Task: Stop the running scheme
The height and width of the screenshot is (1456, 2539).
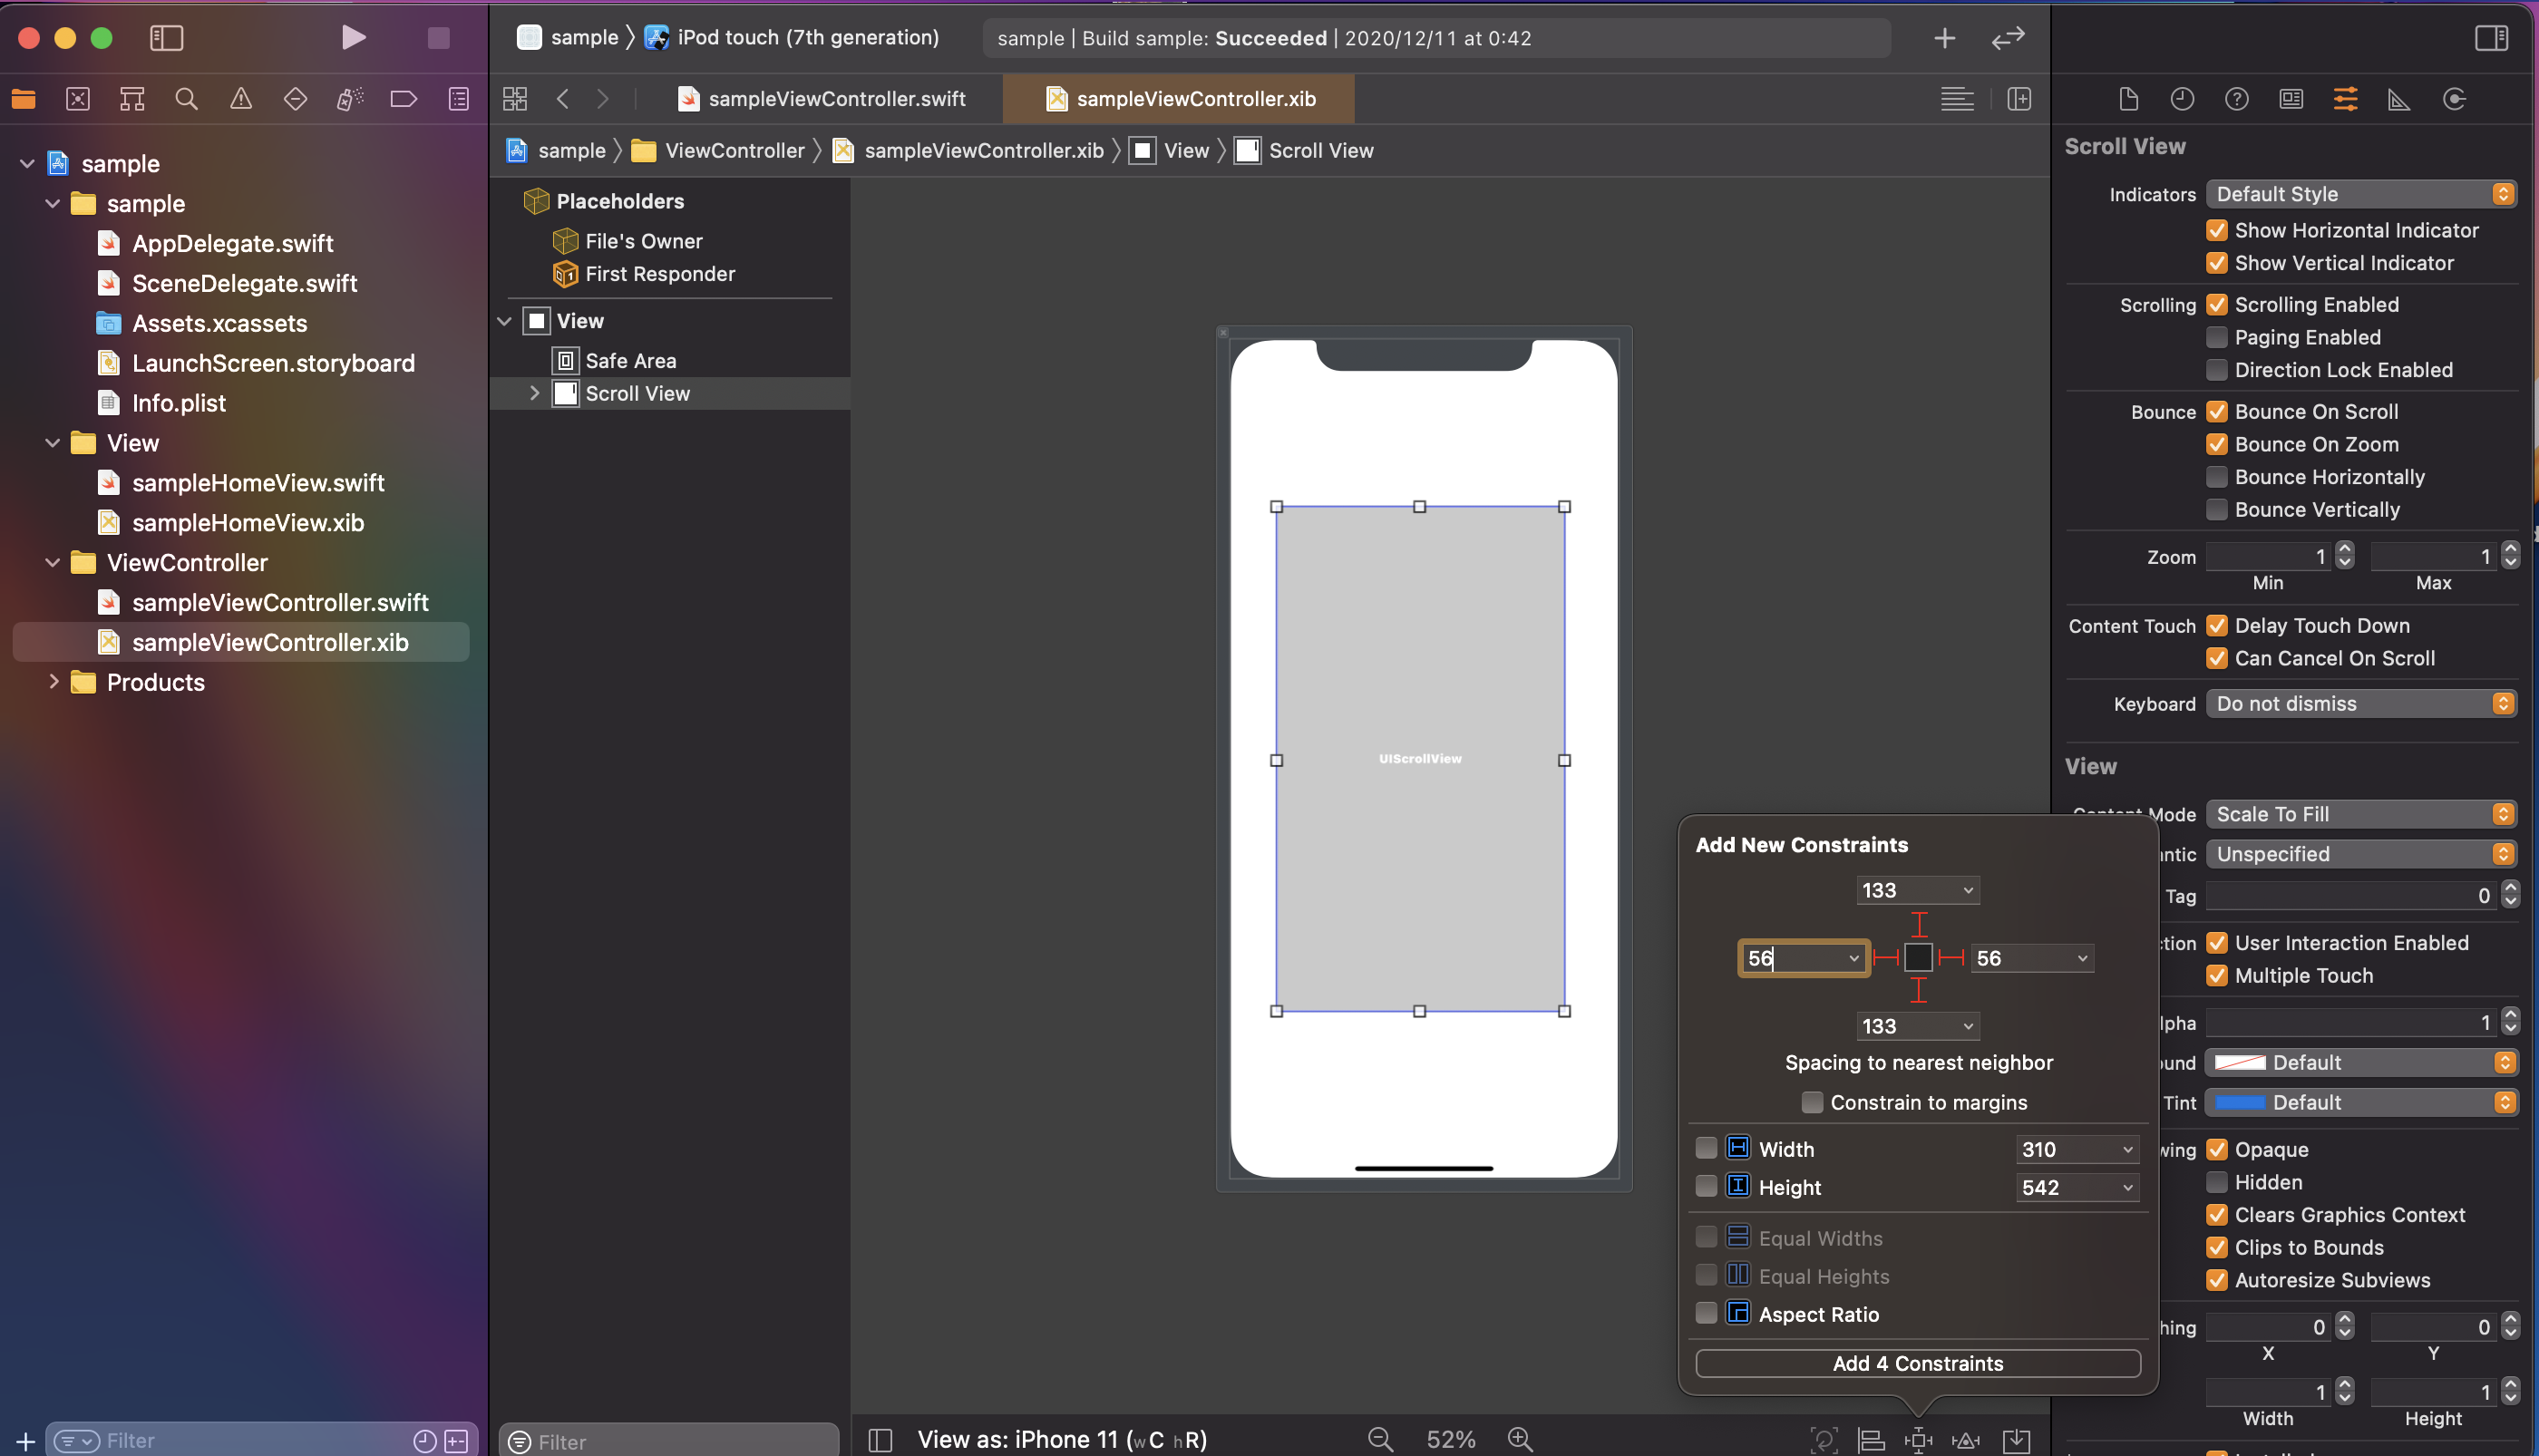Action: coord(438,38)
